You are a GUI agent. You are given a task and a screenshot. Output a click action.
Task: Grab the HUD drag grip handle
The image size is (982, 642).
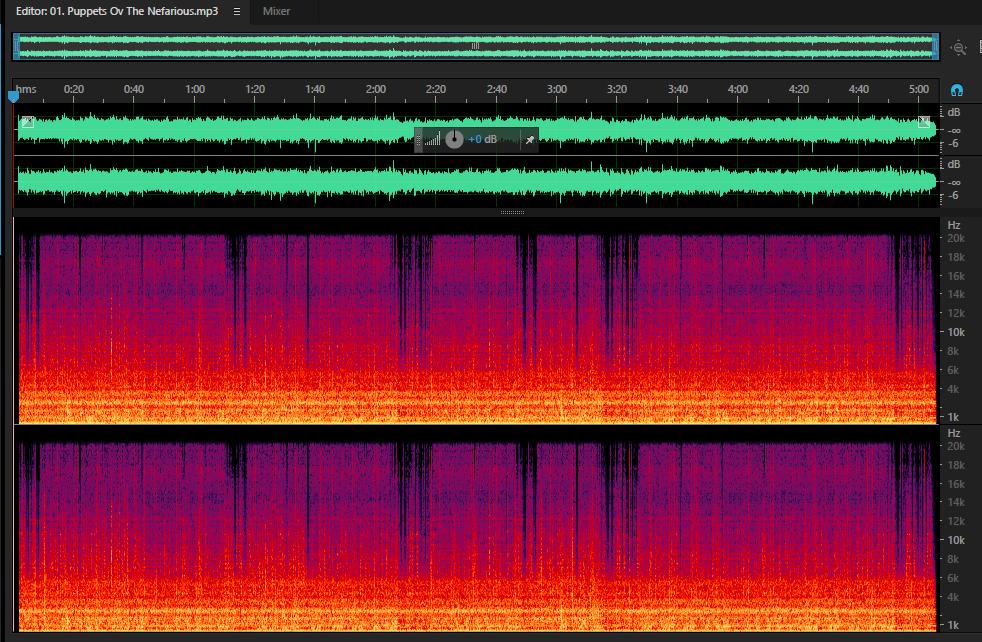coord(418,140)
